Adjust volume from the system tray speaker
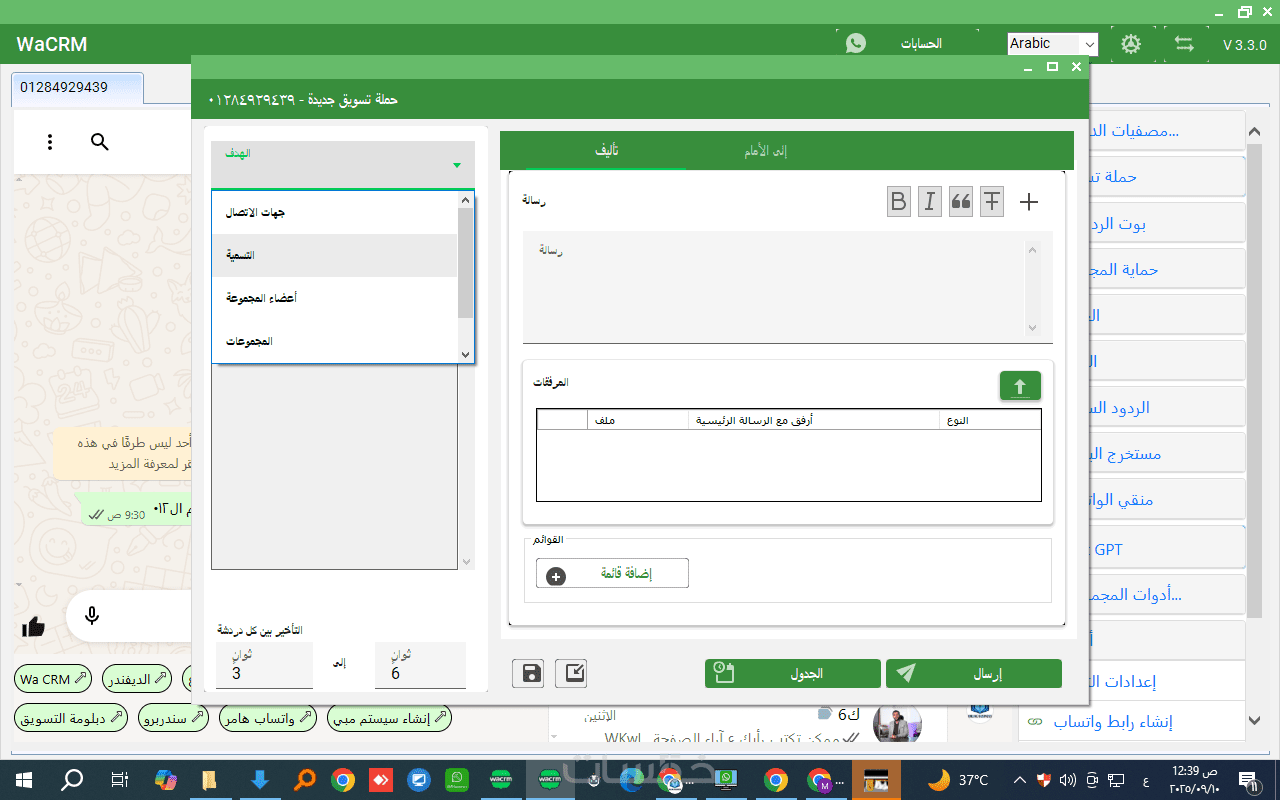Viewport: 1280px width, 800px height. pos(1068,780)
